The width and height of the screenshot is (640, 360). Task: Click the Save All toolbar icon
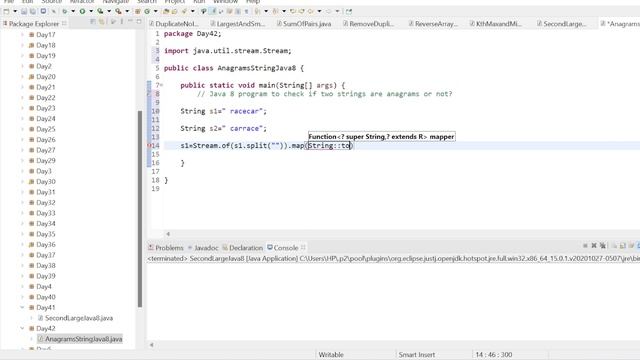[x=33, y=11]
